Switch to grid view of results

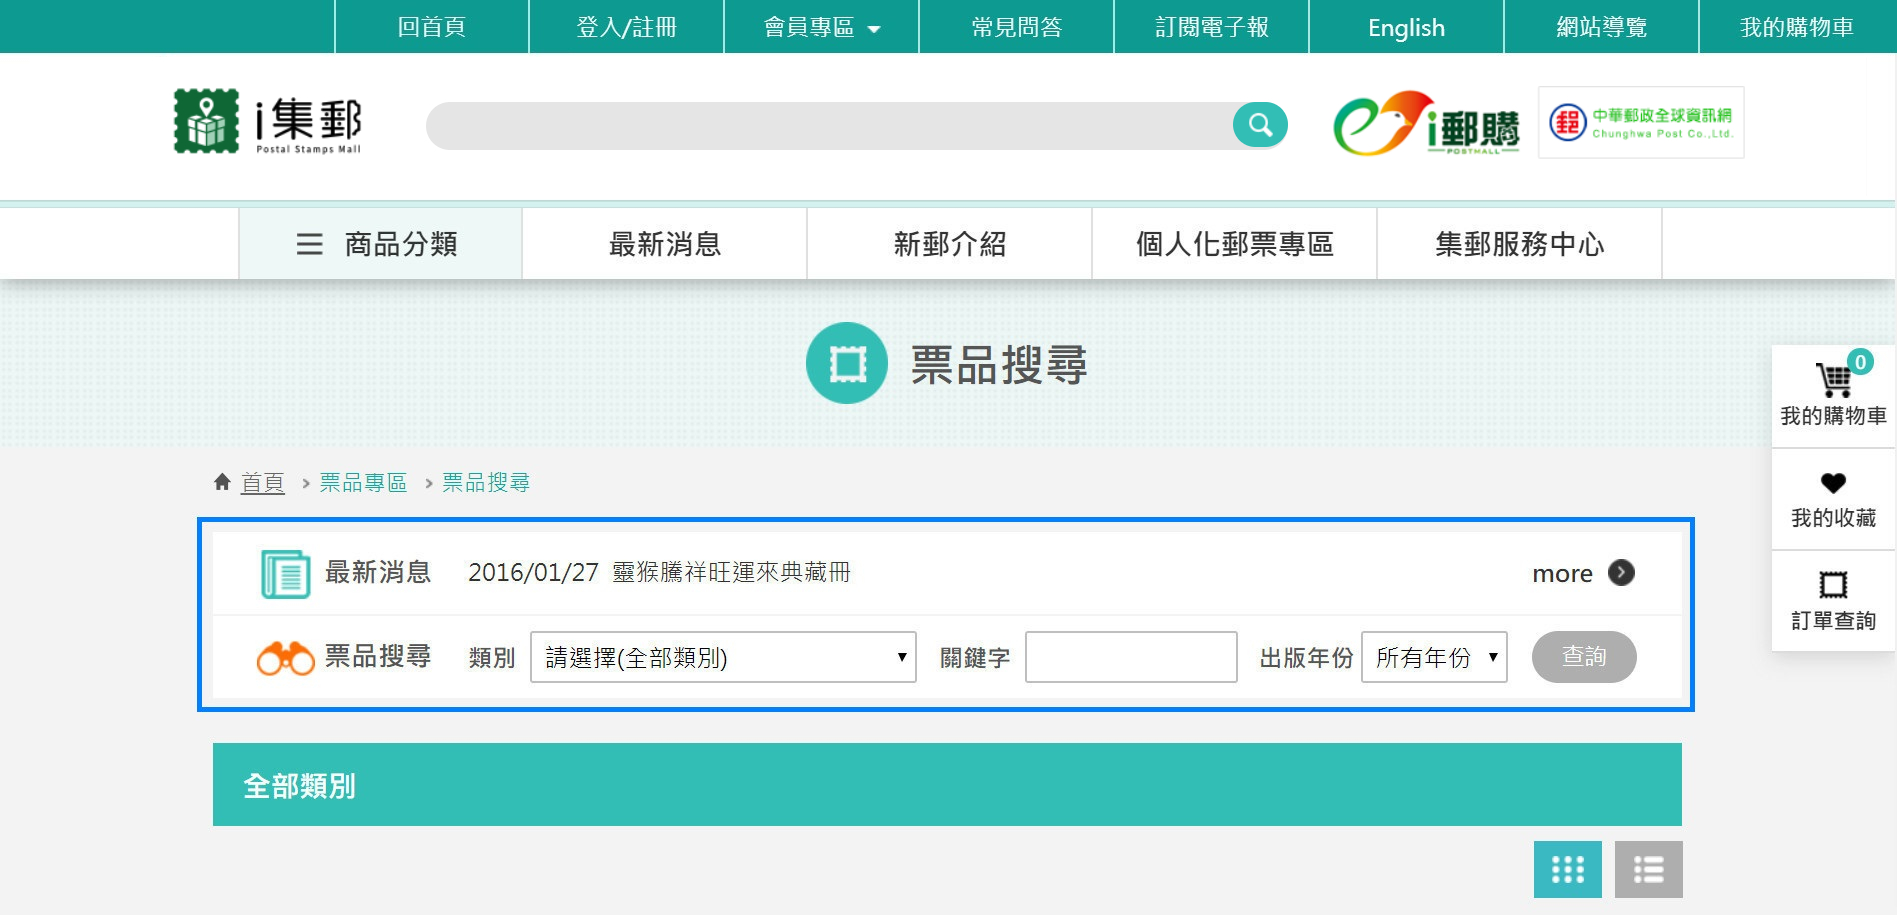pyautogui.click(x=1567, y=869)
